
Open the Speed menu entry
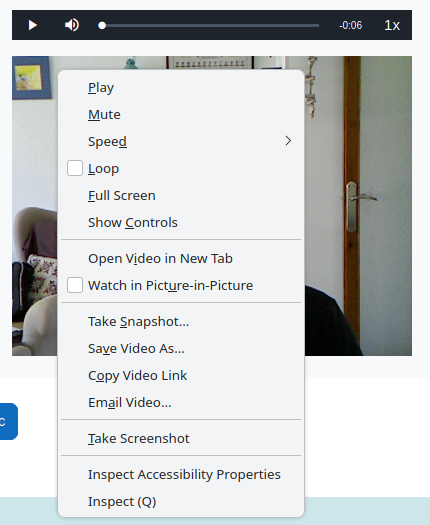point(181,141)
